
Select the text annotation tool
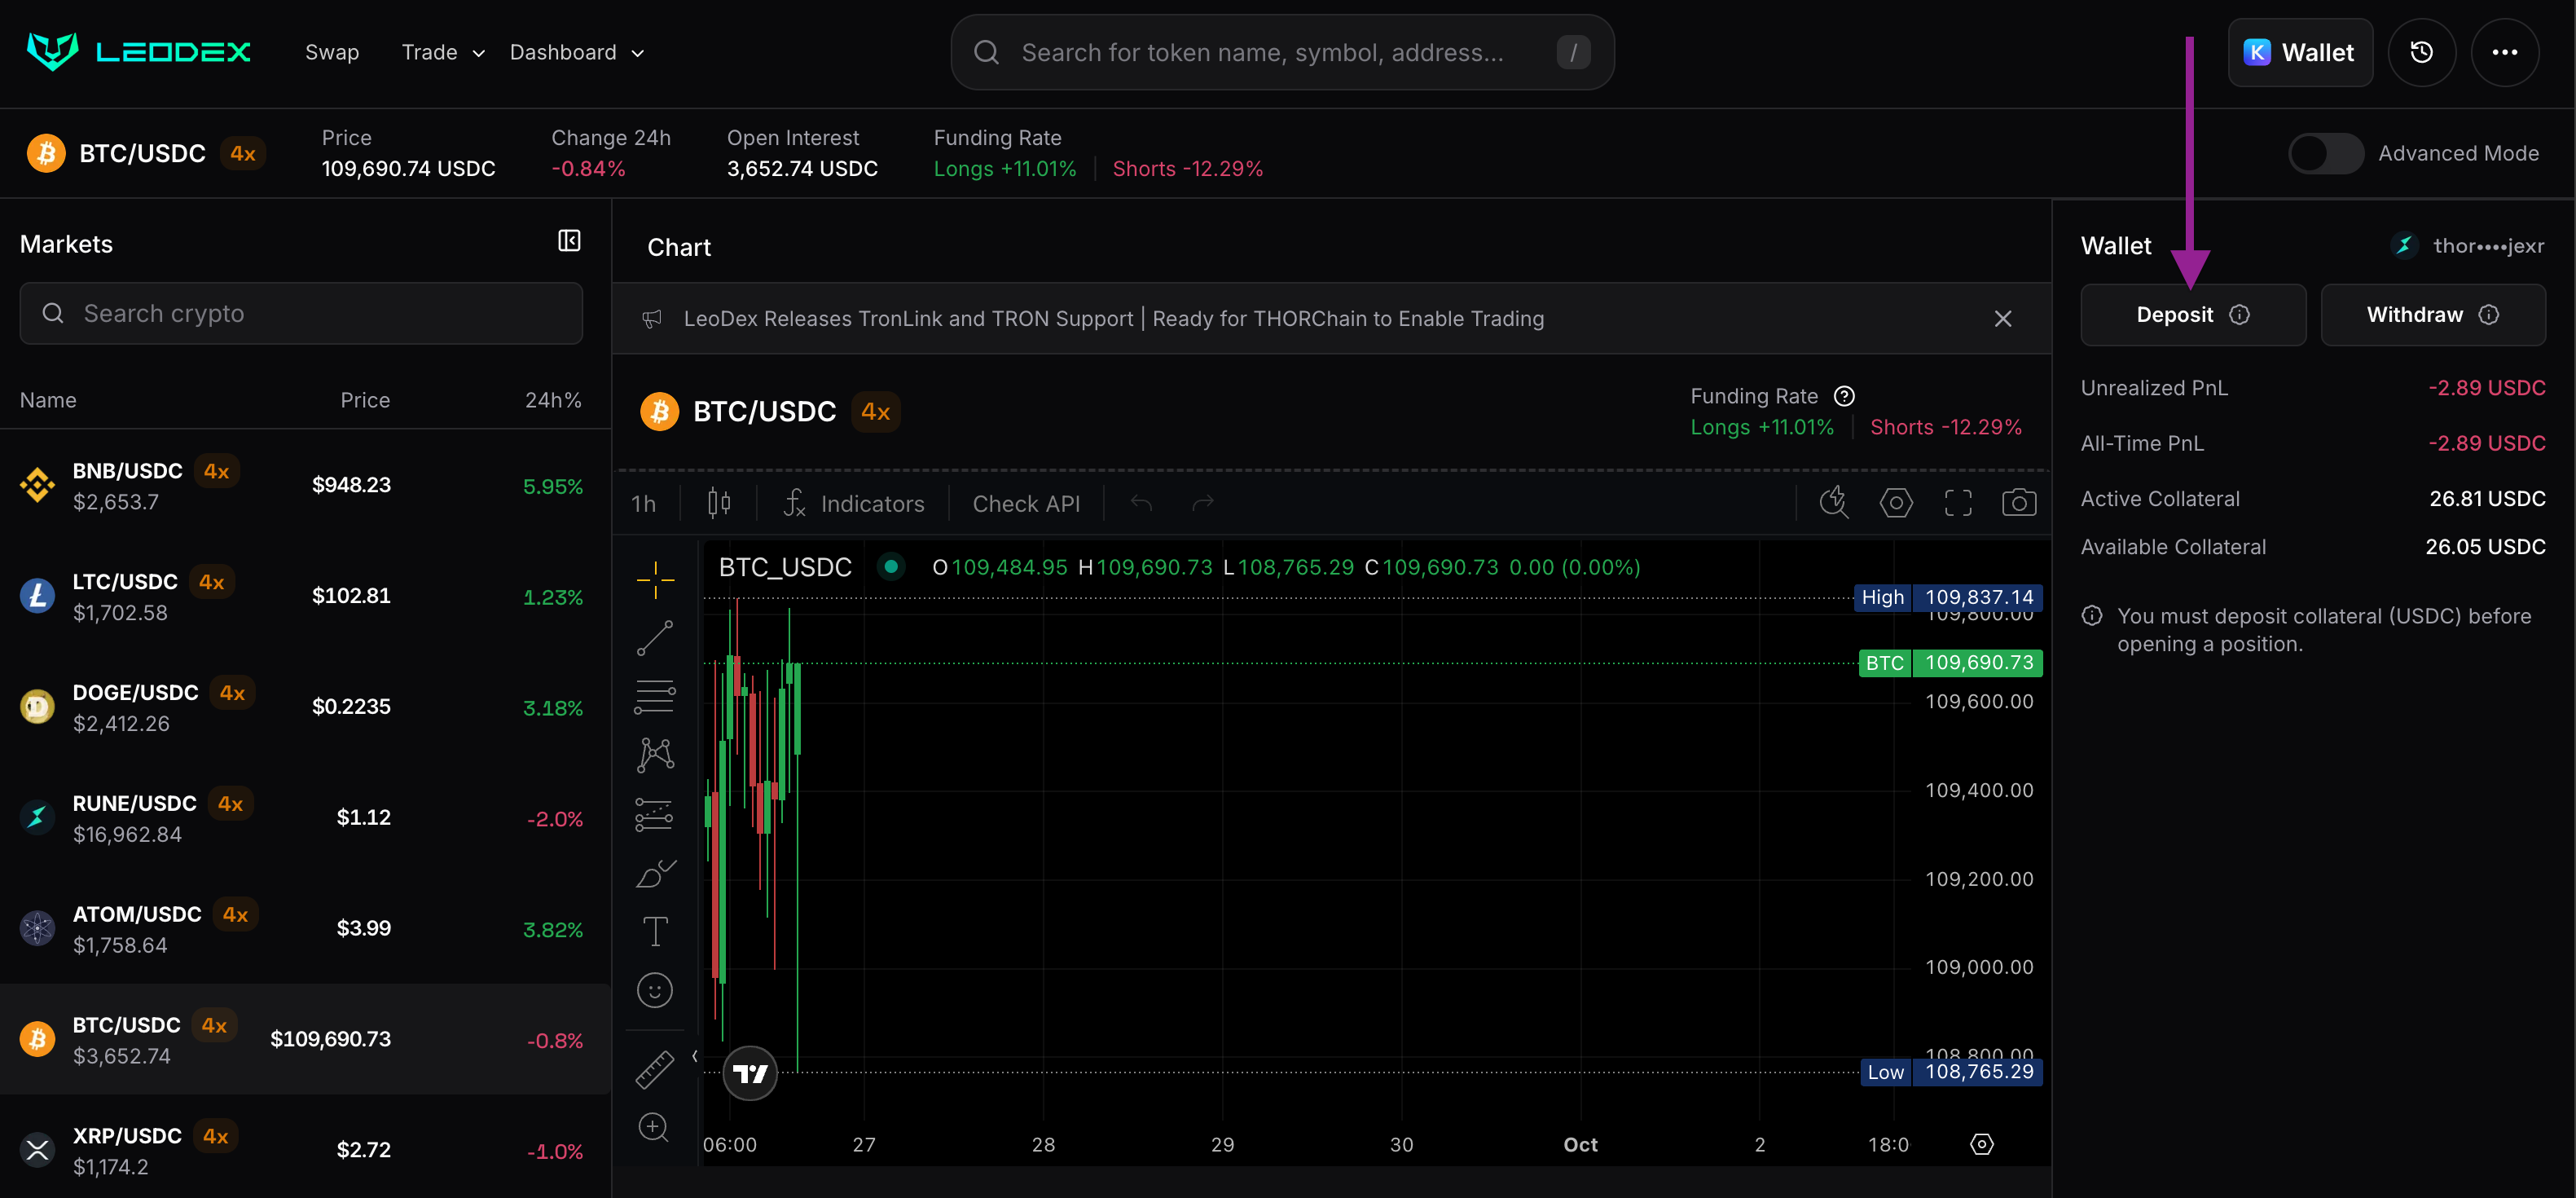[655, 931]
